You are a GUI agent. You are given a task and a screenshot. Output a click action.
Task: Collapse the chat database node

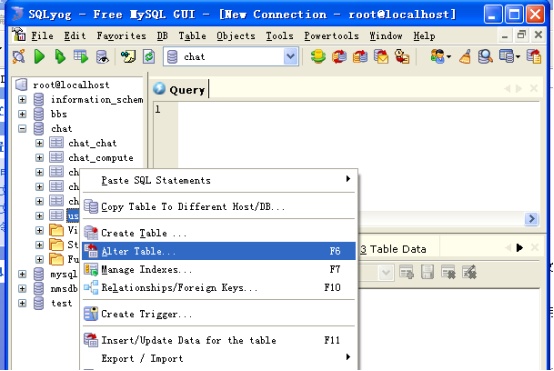click(x=22, y=129)
